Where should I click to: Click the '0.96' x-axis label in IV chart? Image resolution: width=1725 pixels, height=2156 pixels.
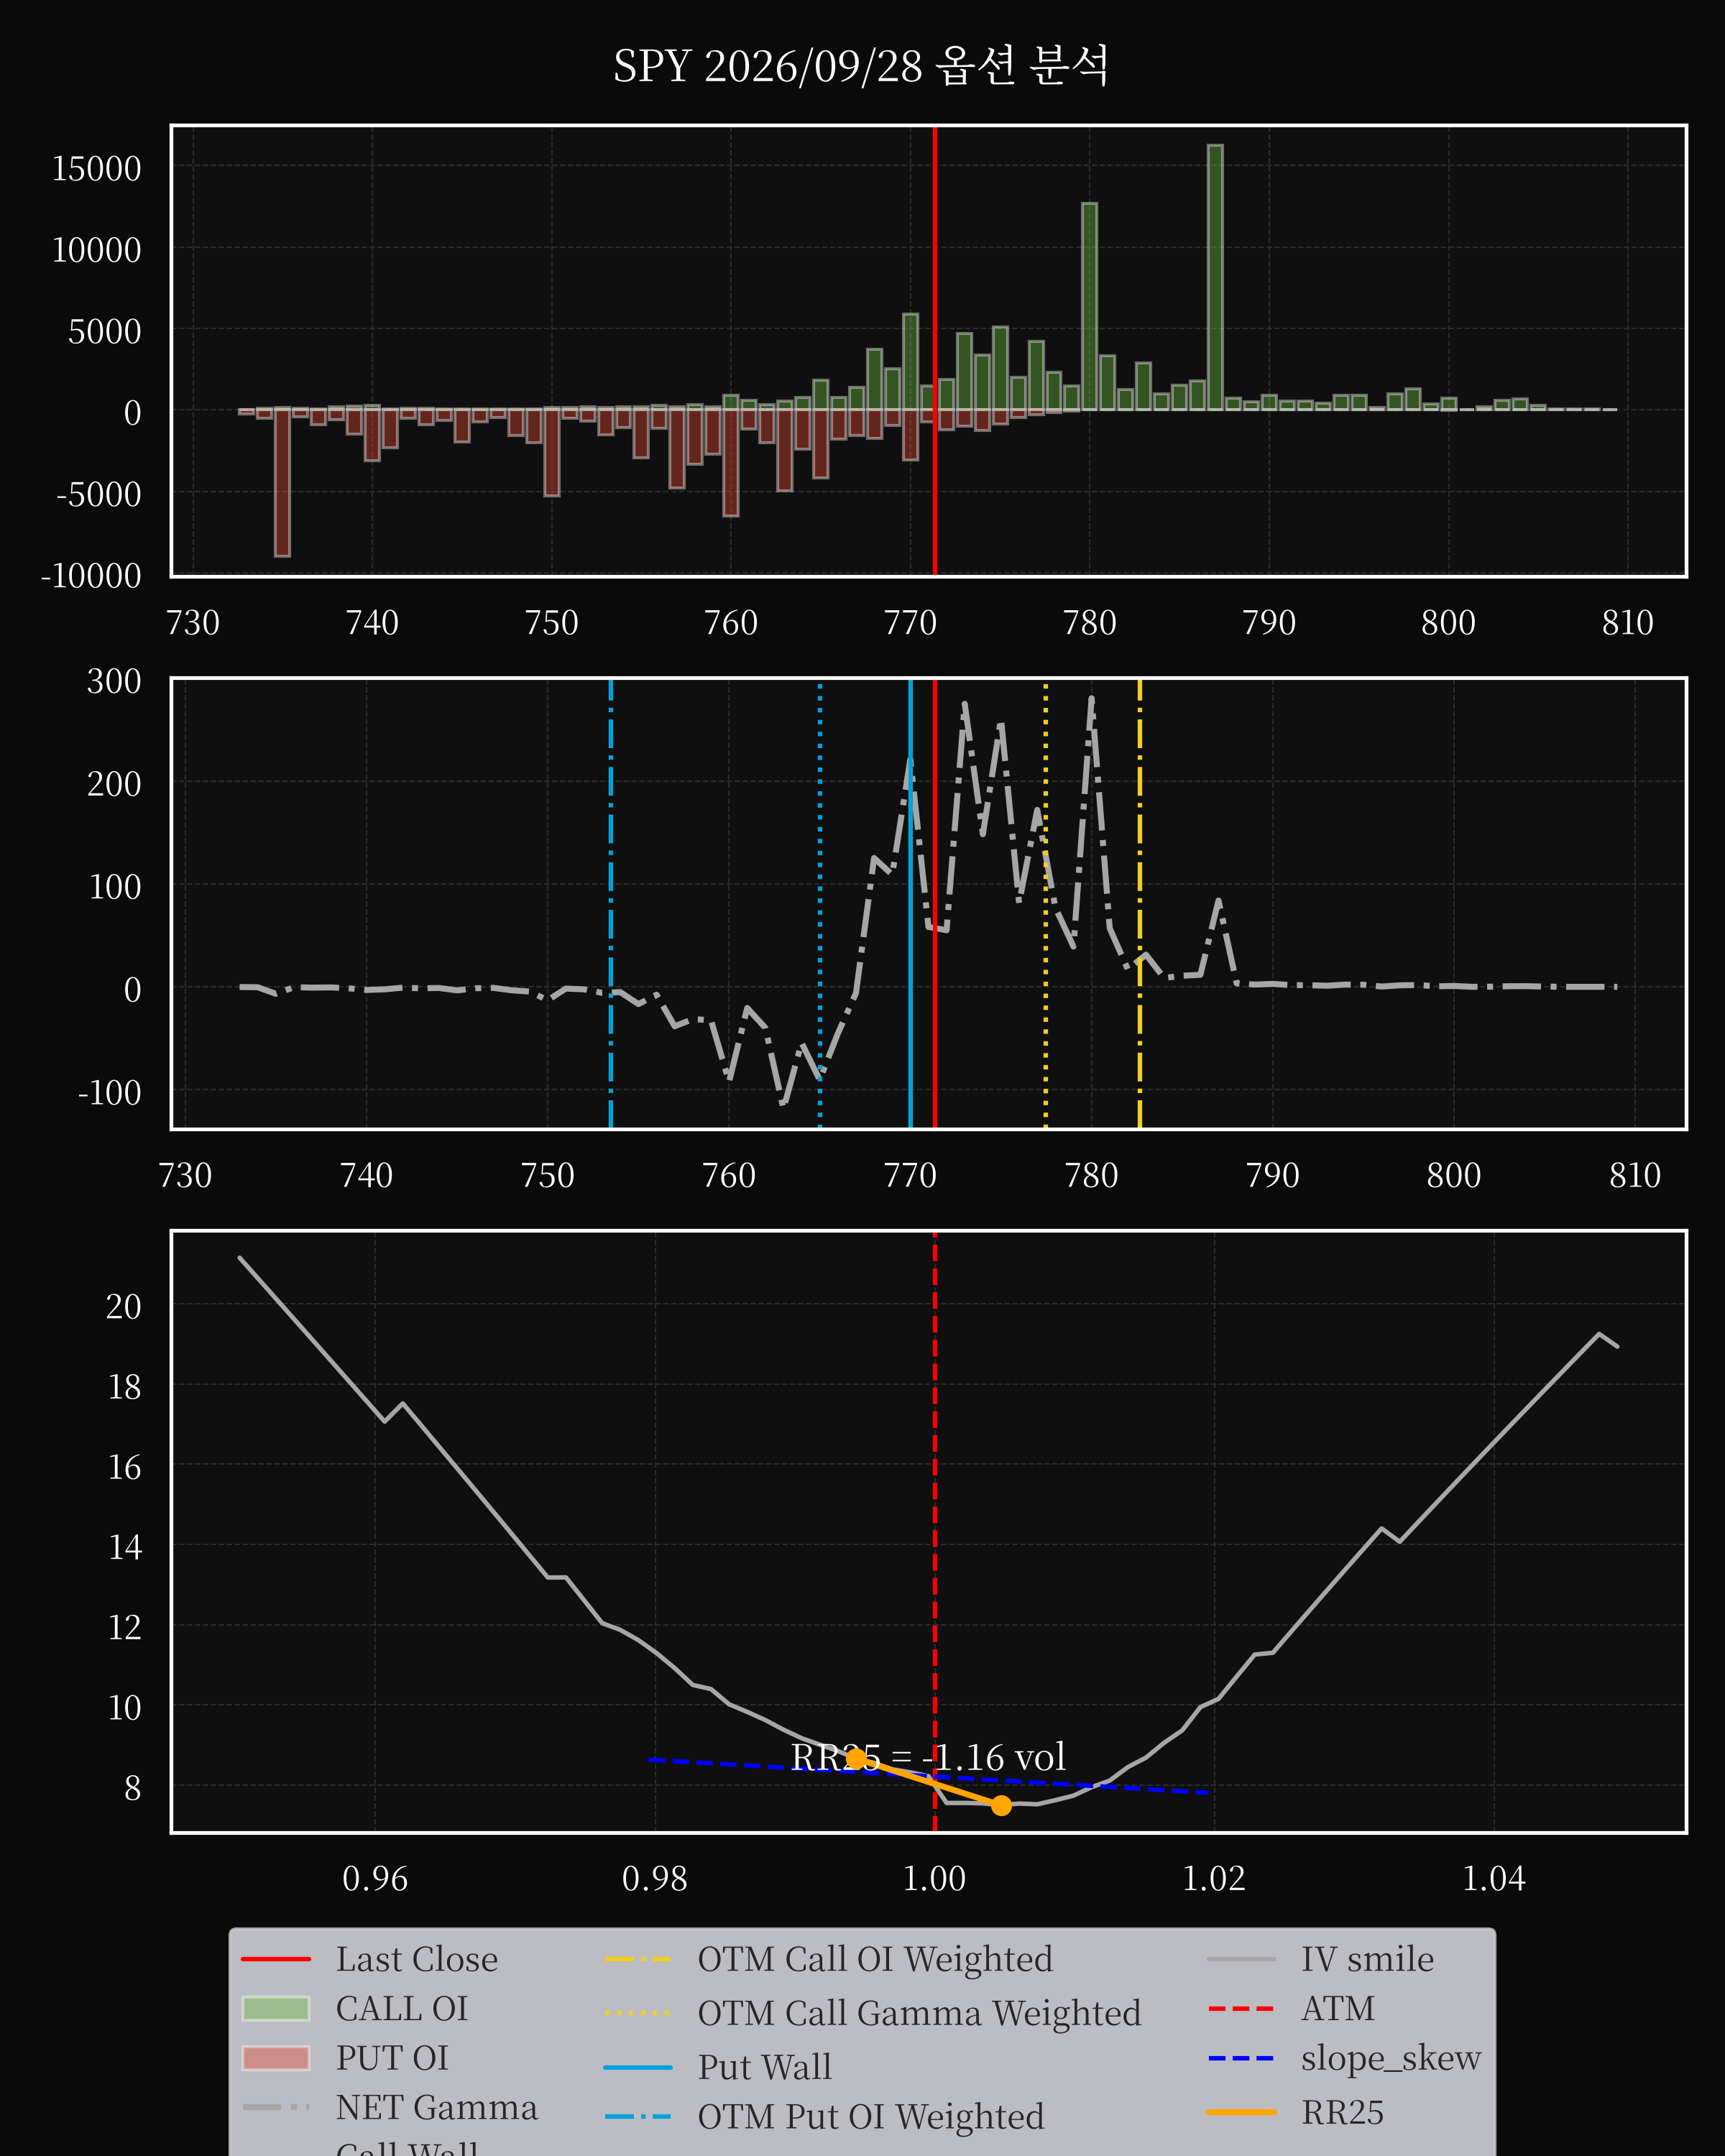pyautogui.click(x=375, y=1878)
